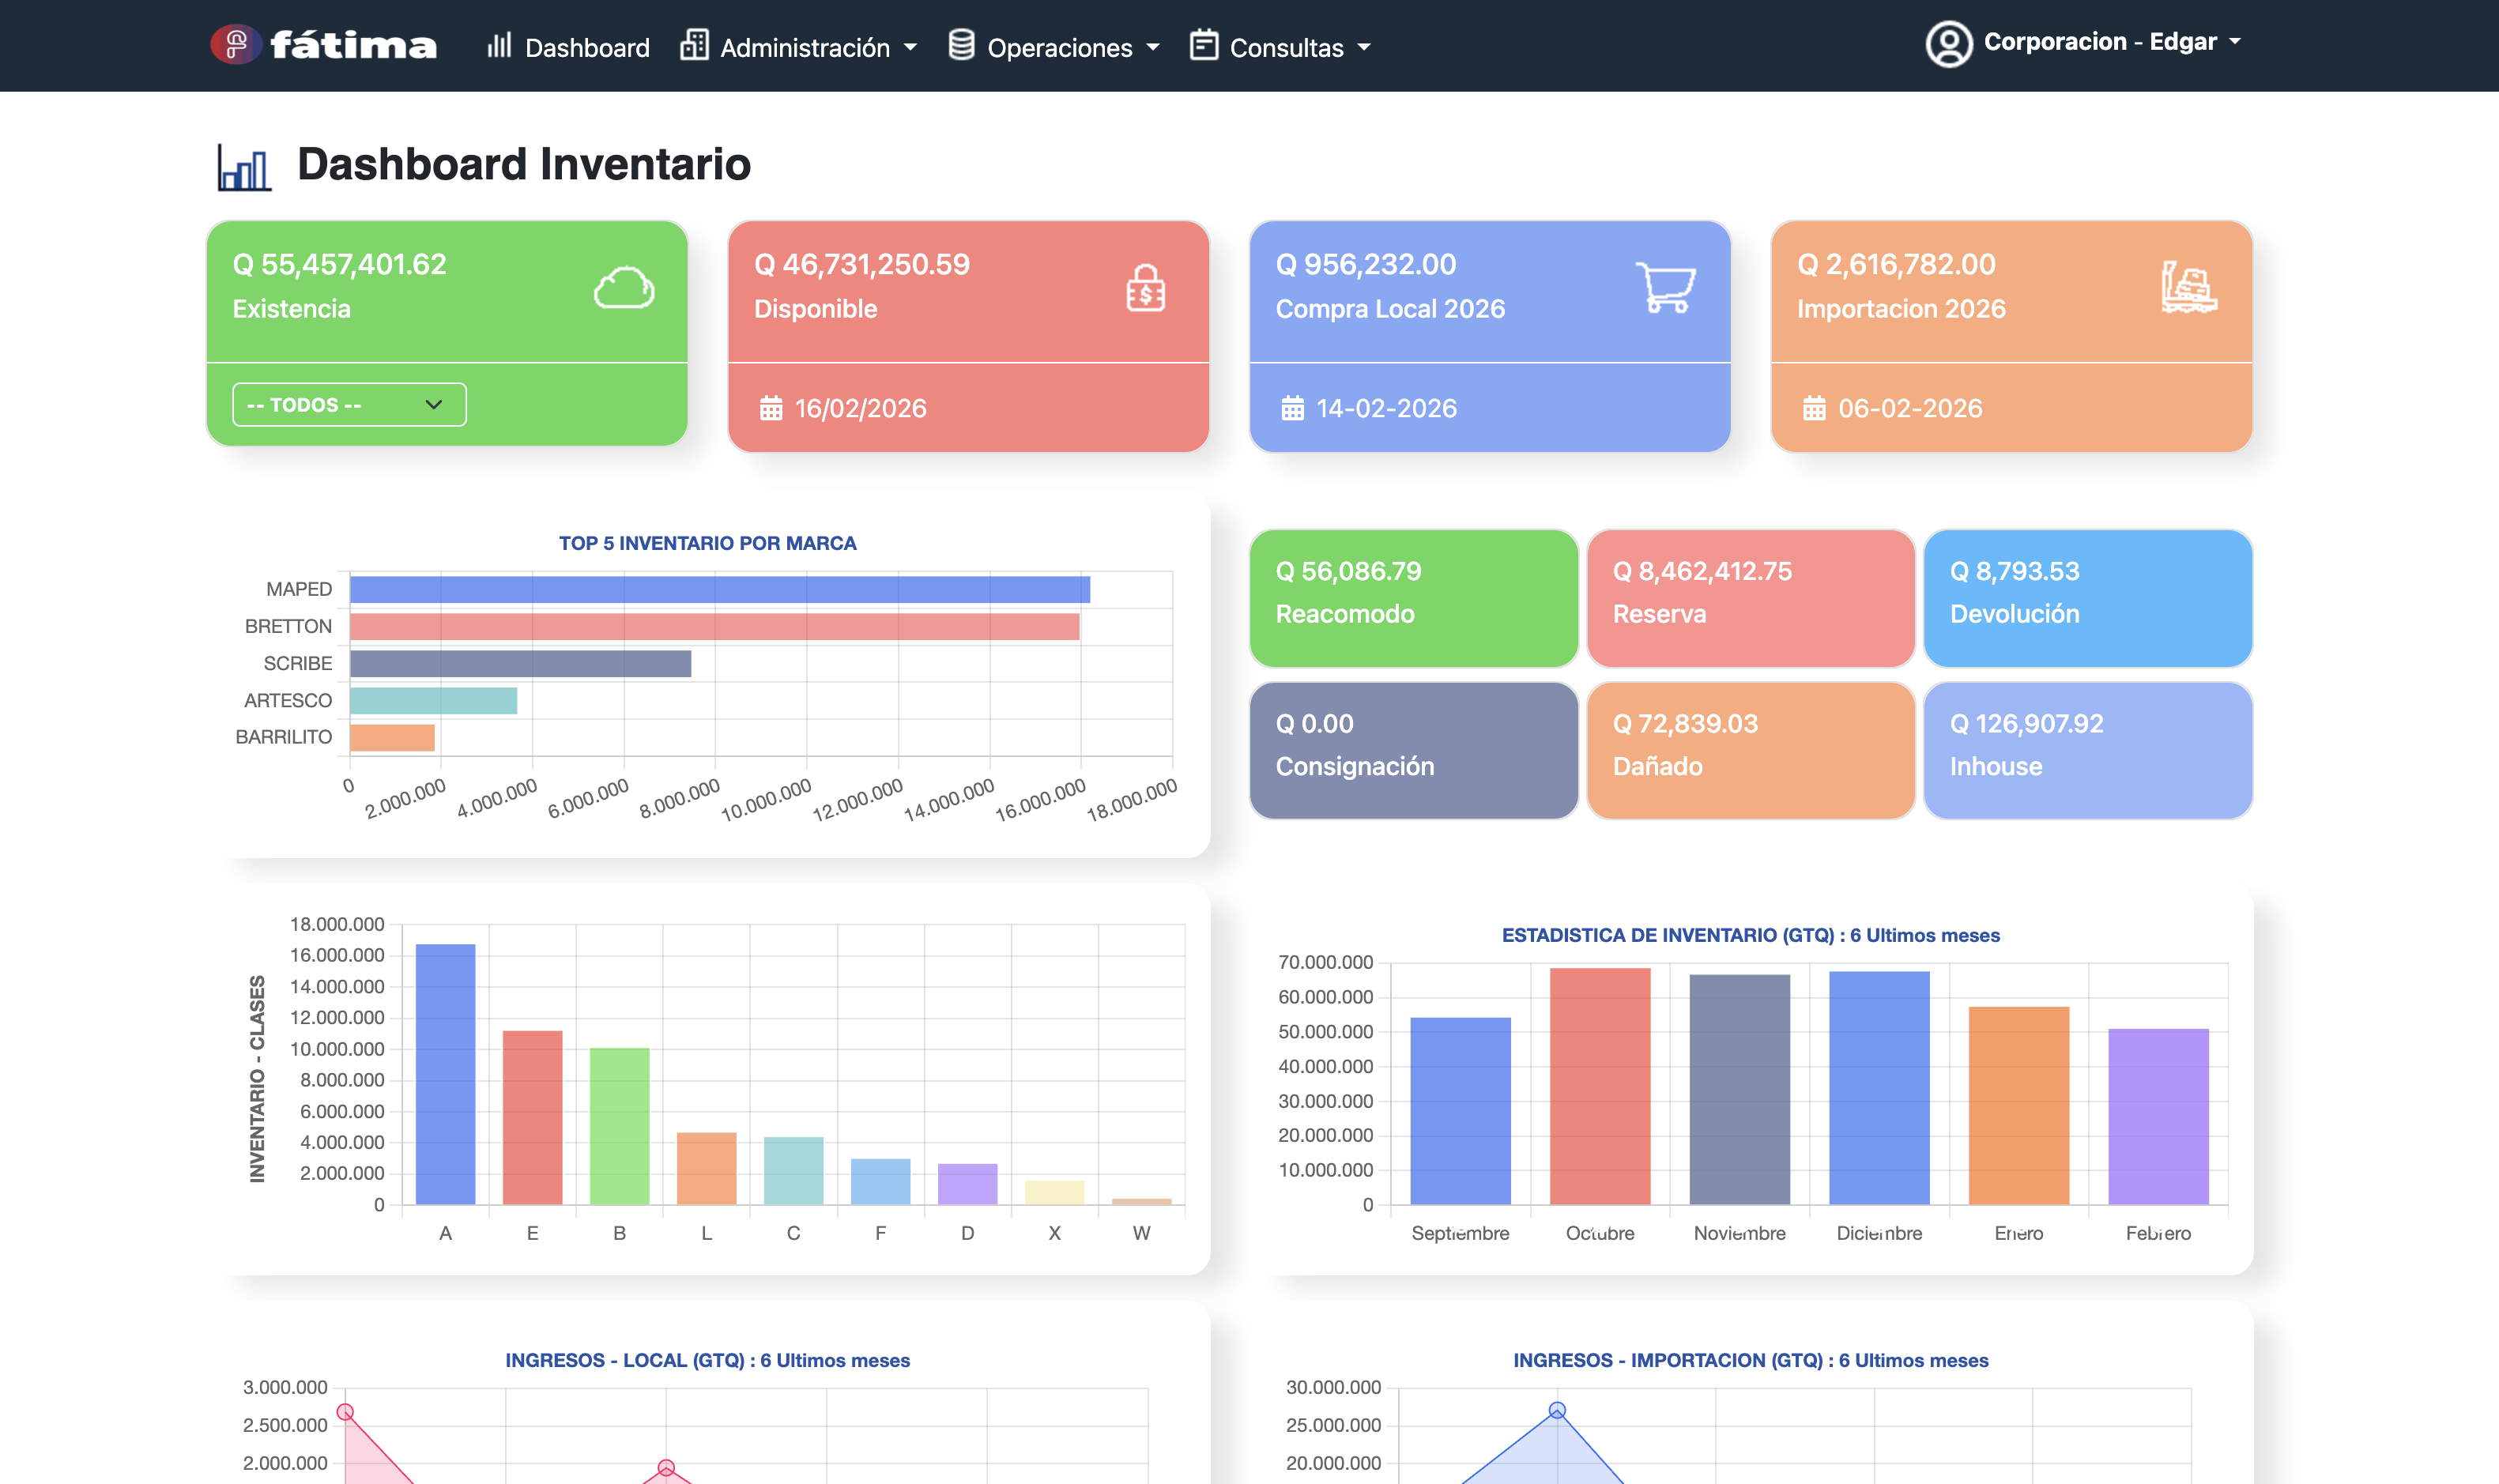The height and width of the screenshot is (1484, 2499).
Task: Click the fátima brand name link
Action: click(353, 46)
